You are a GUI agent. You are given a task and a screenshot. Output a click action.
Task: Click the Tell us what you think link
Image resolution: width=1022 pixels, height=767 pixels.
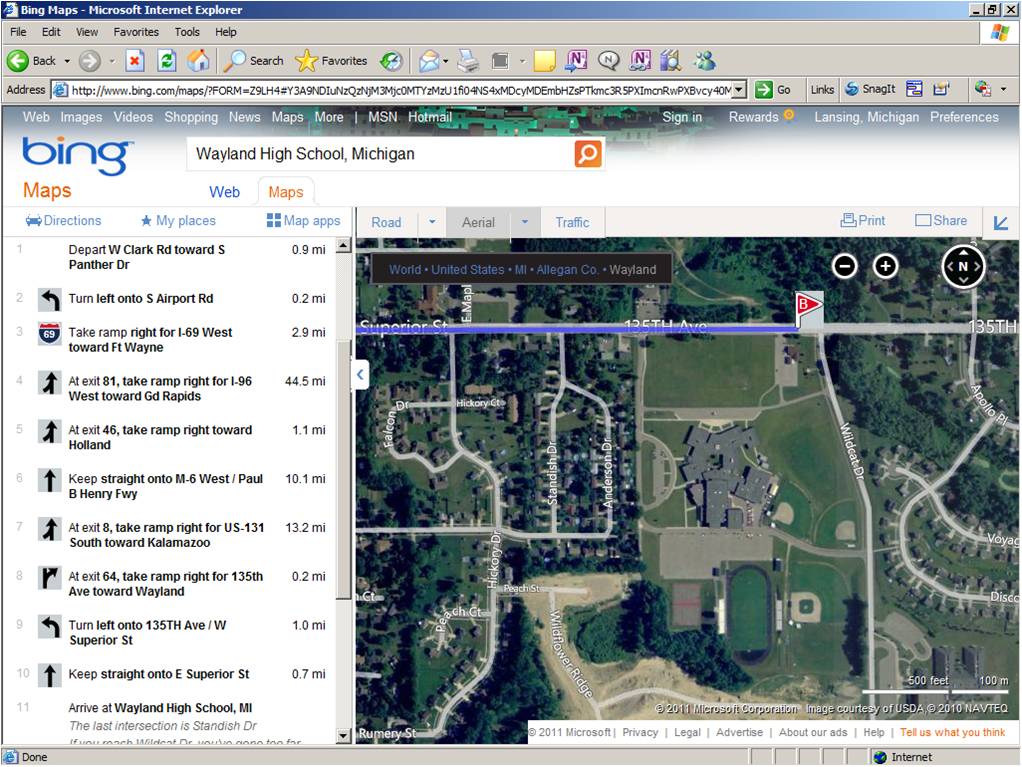point(952,732)
